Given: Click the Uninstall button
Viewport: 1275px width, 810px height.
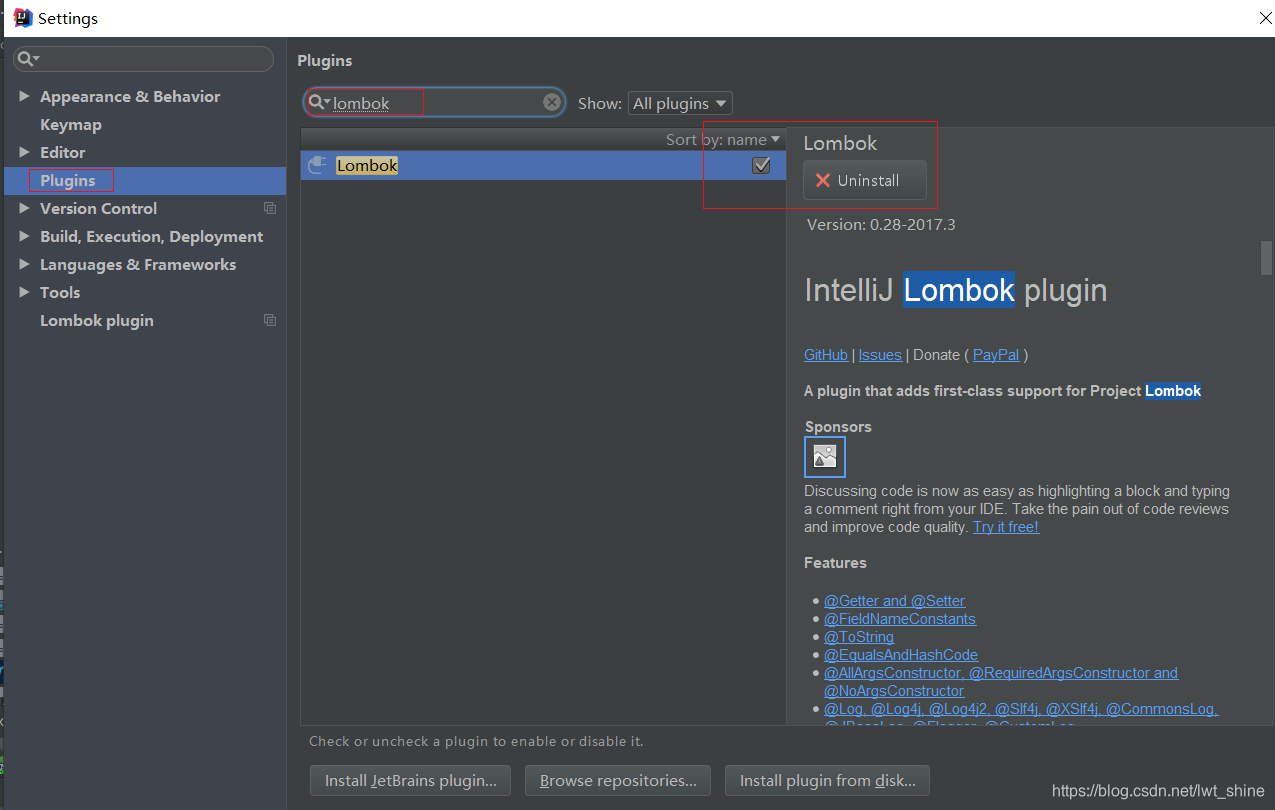Looking at the screenshot, I should pos(864,180).
